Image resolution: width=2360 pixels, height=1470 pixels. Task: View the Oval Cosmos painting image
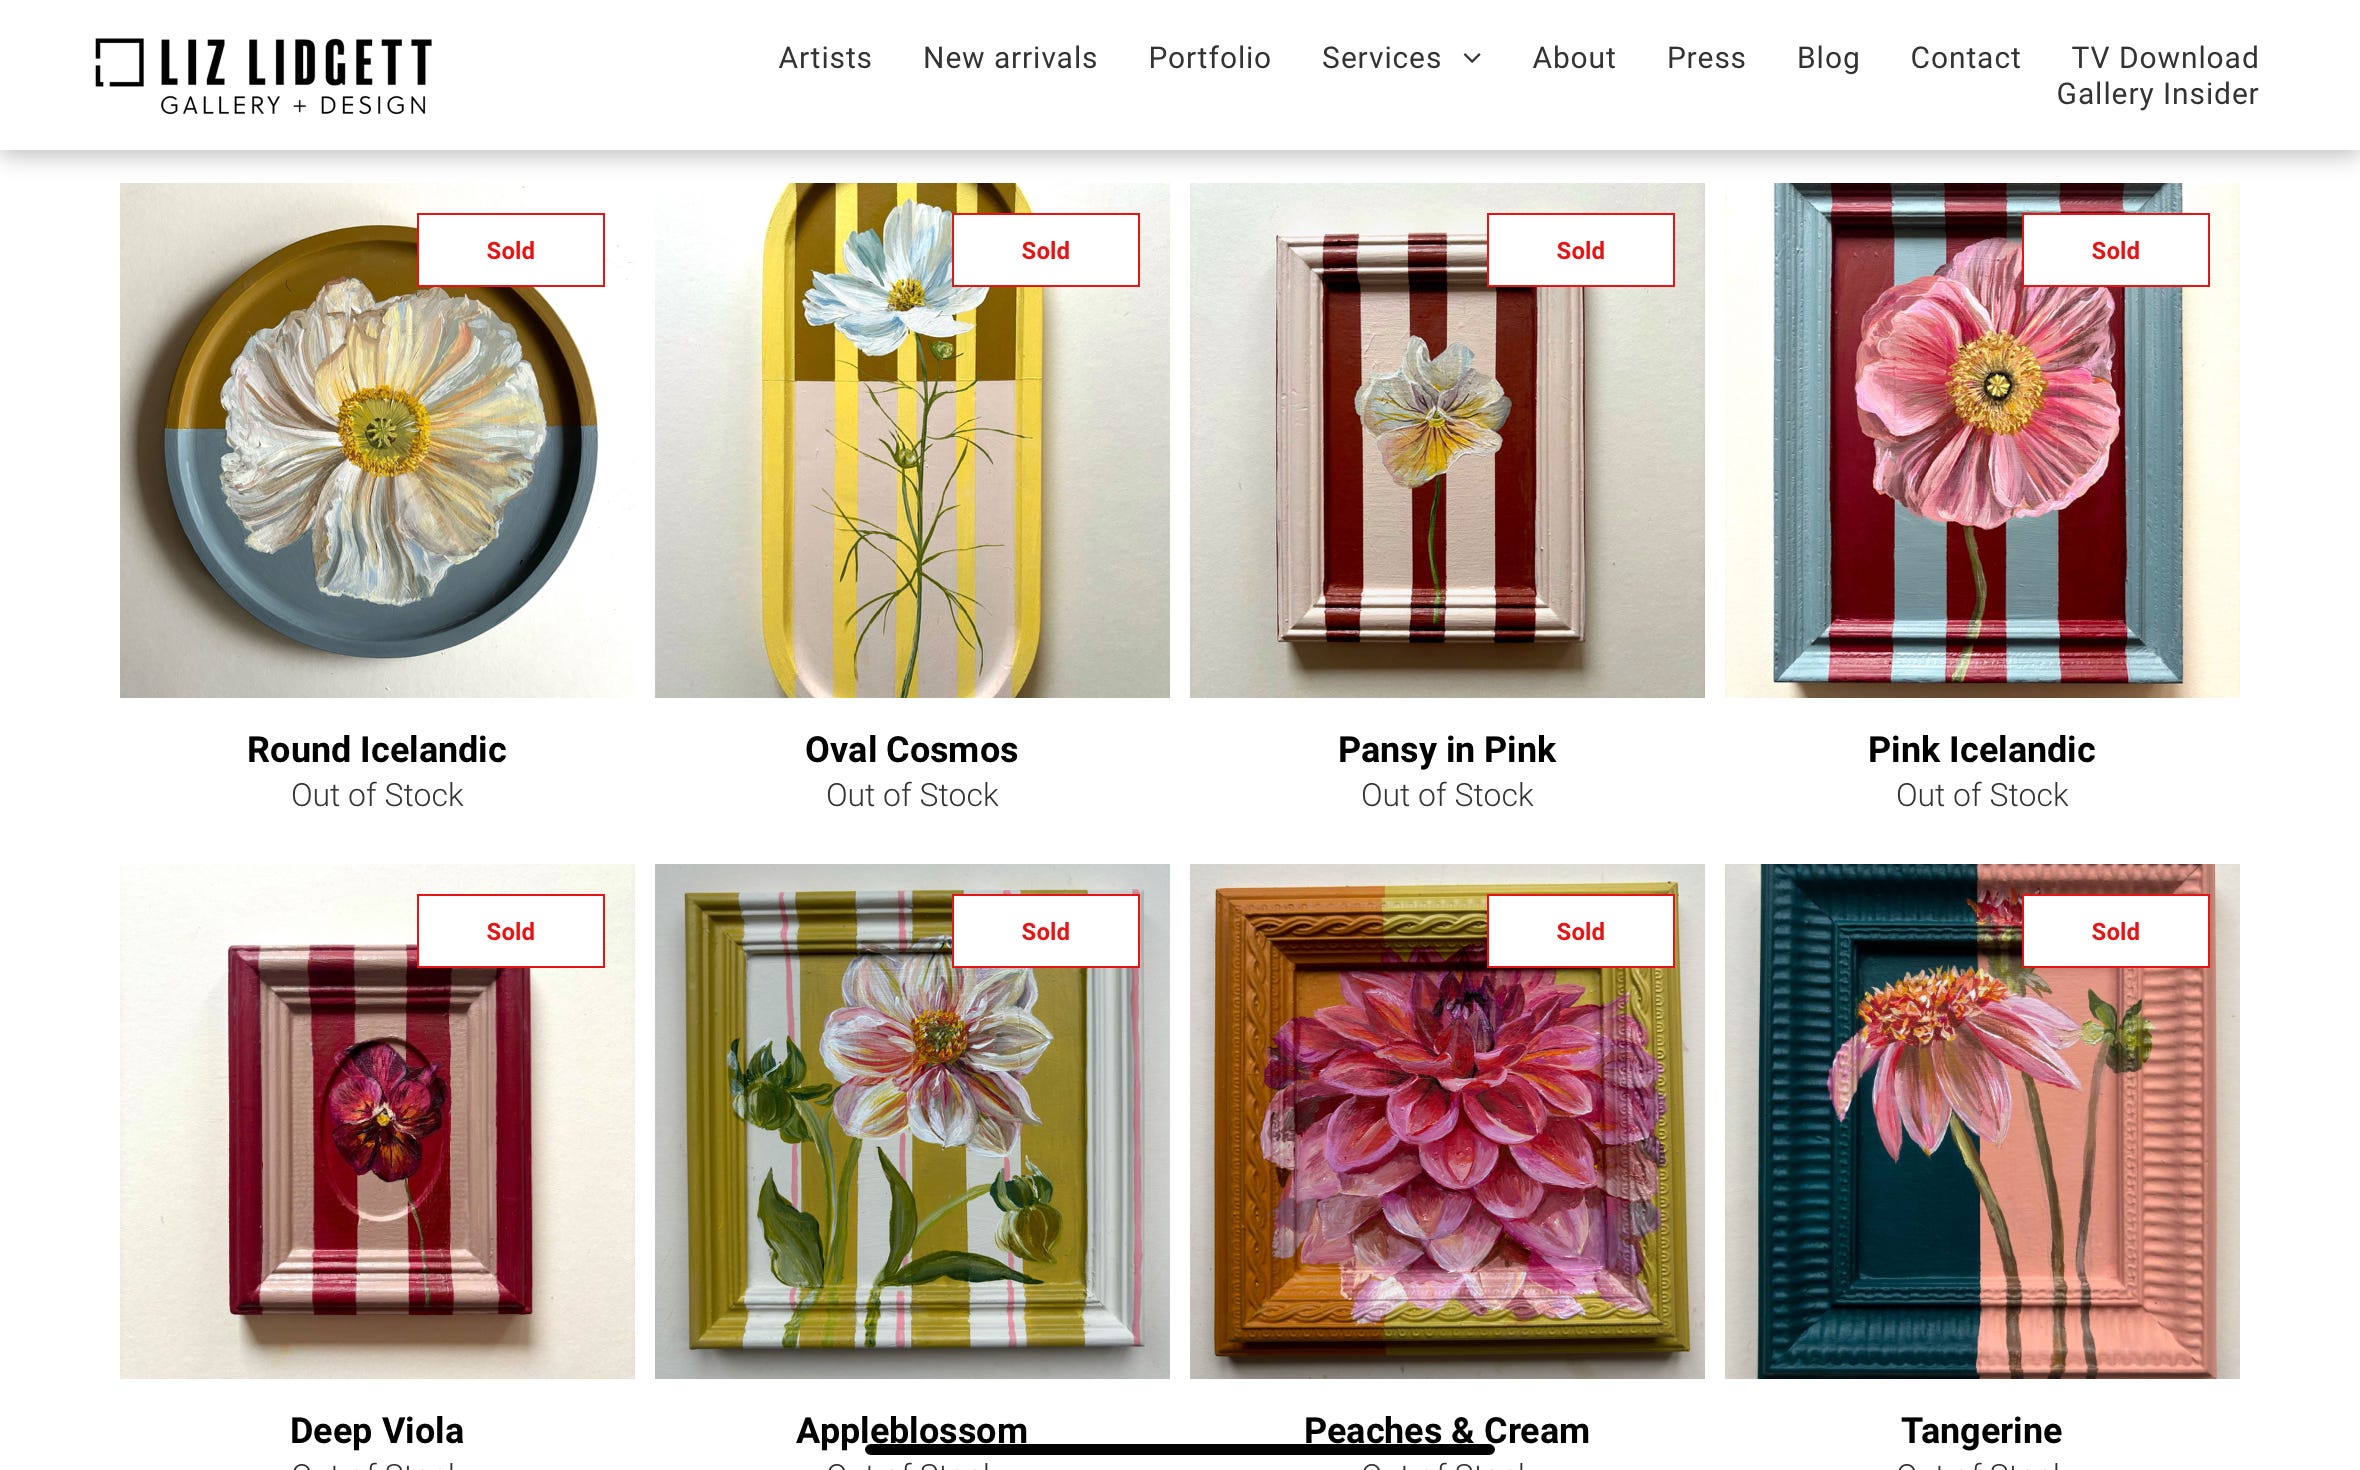[912, 440]
